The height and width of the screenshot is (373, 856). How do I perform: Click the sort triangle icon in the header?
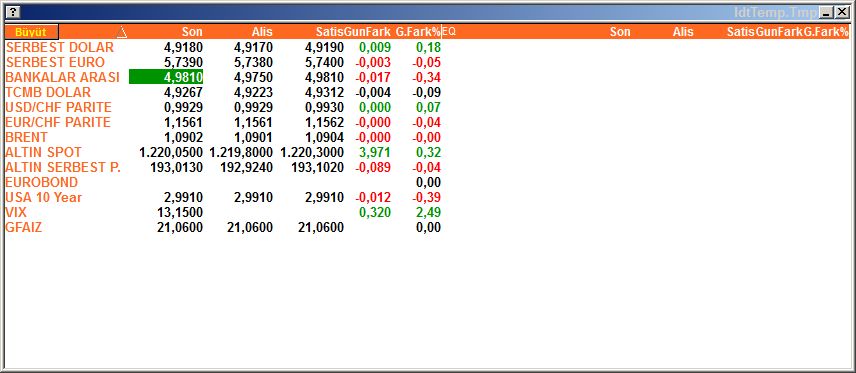tap(122, 32)
